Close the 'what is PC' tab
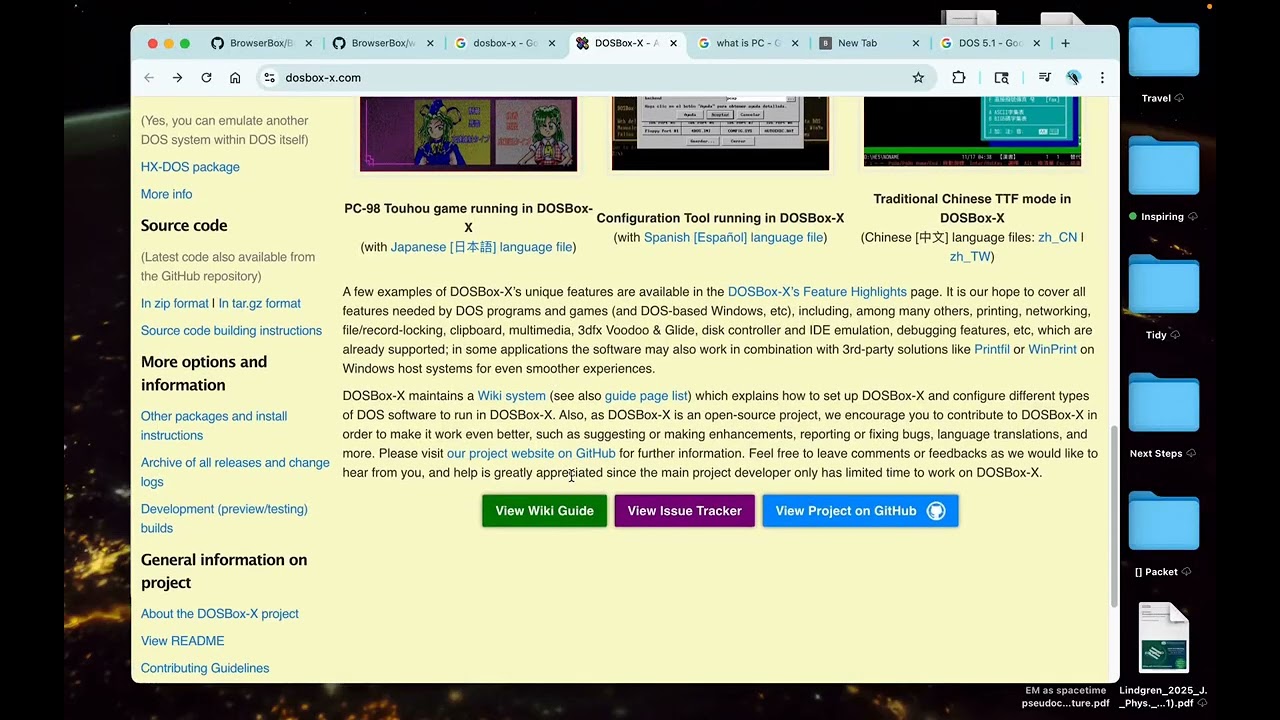 click(x=795, y=43)
